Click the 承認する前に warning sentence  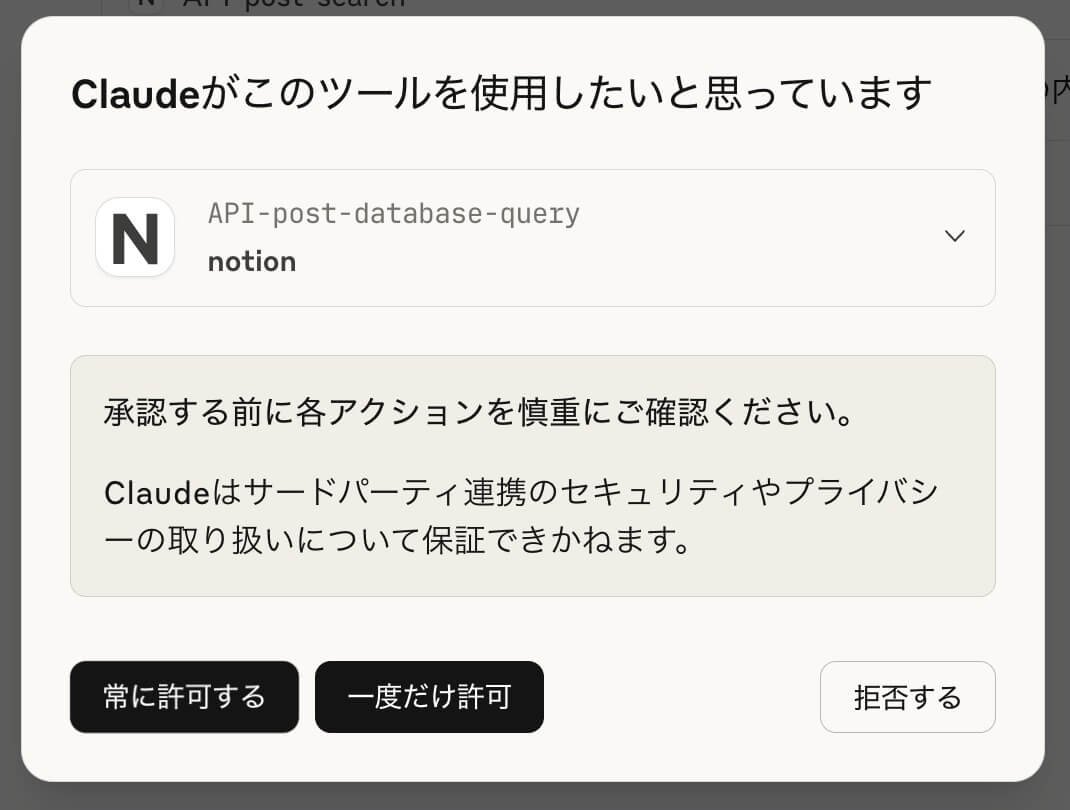tap(479, 413)
